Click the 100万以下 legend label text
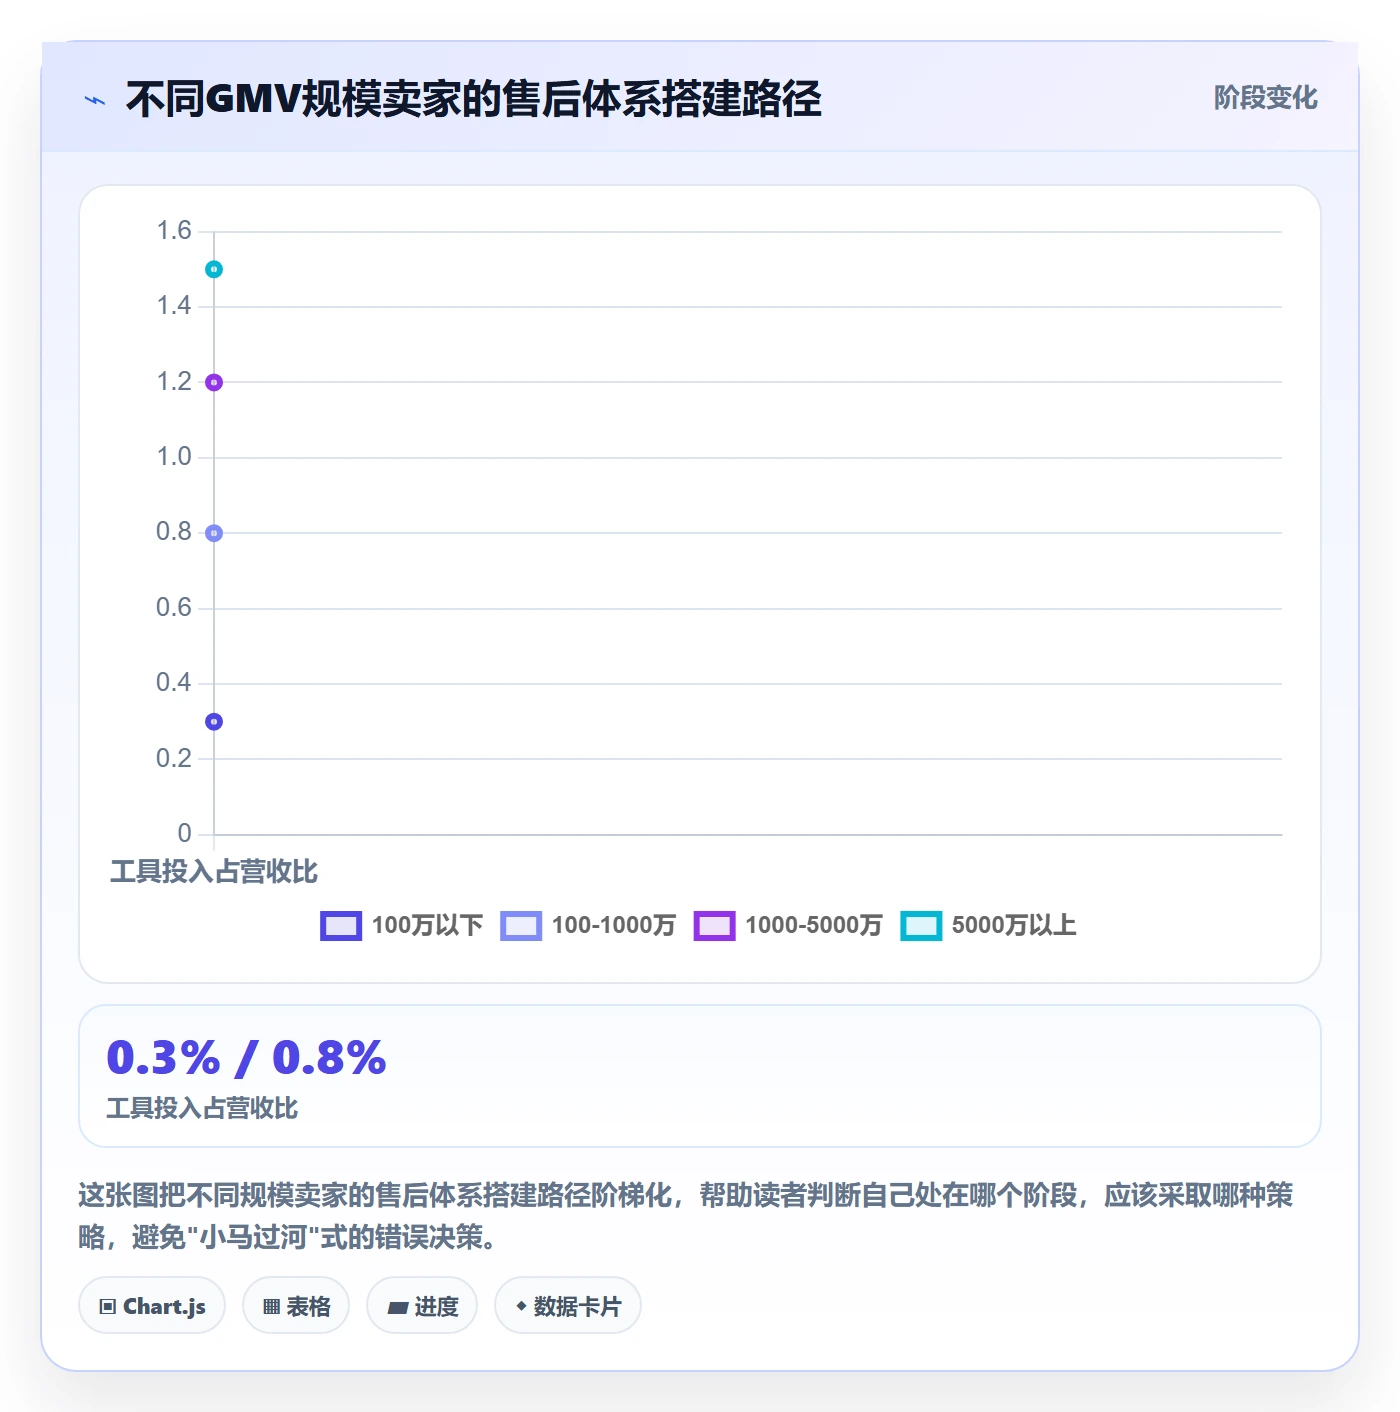The width and height of the screenshot is (1400, 1412). coord(427,925)
